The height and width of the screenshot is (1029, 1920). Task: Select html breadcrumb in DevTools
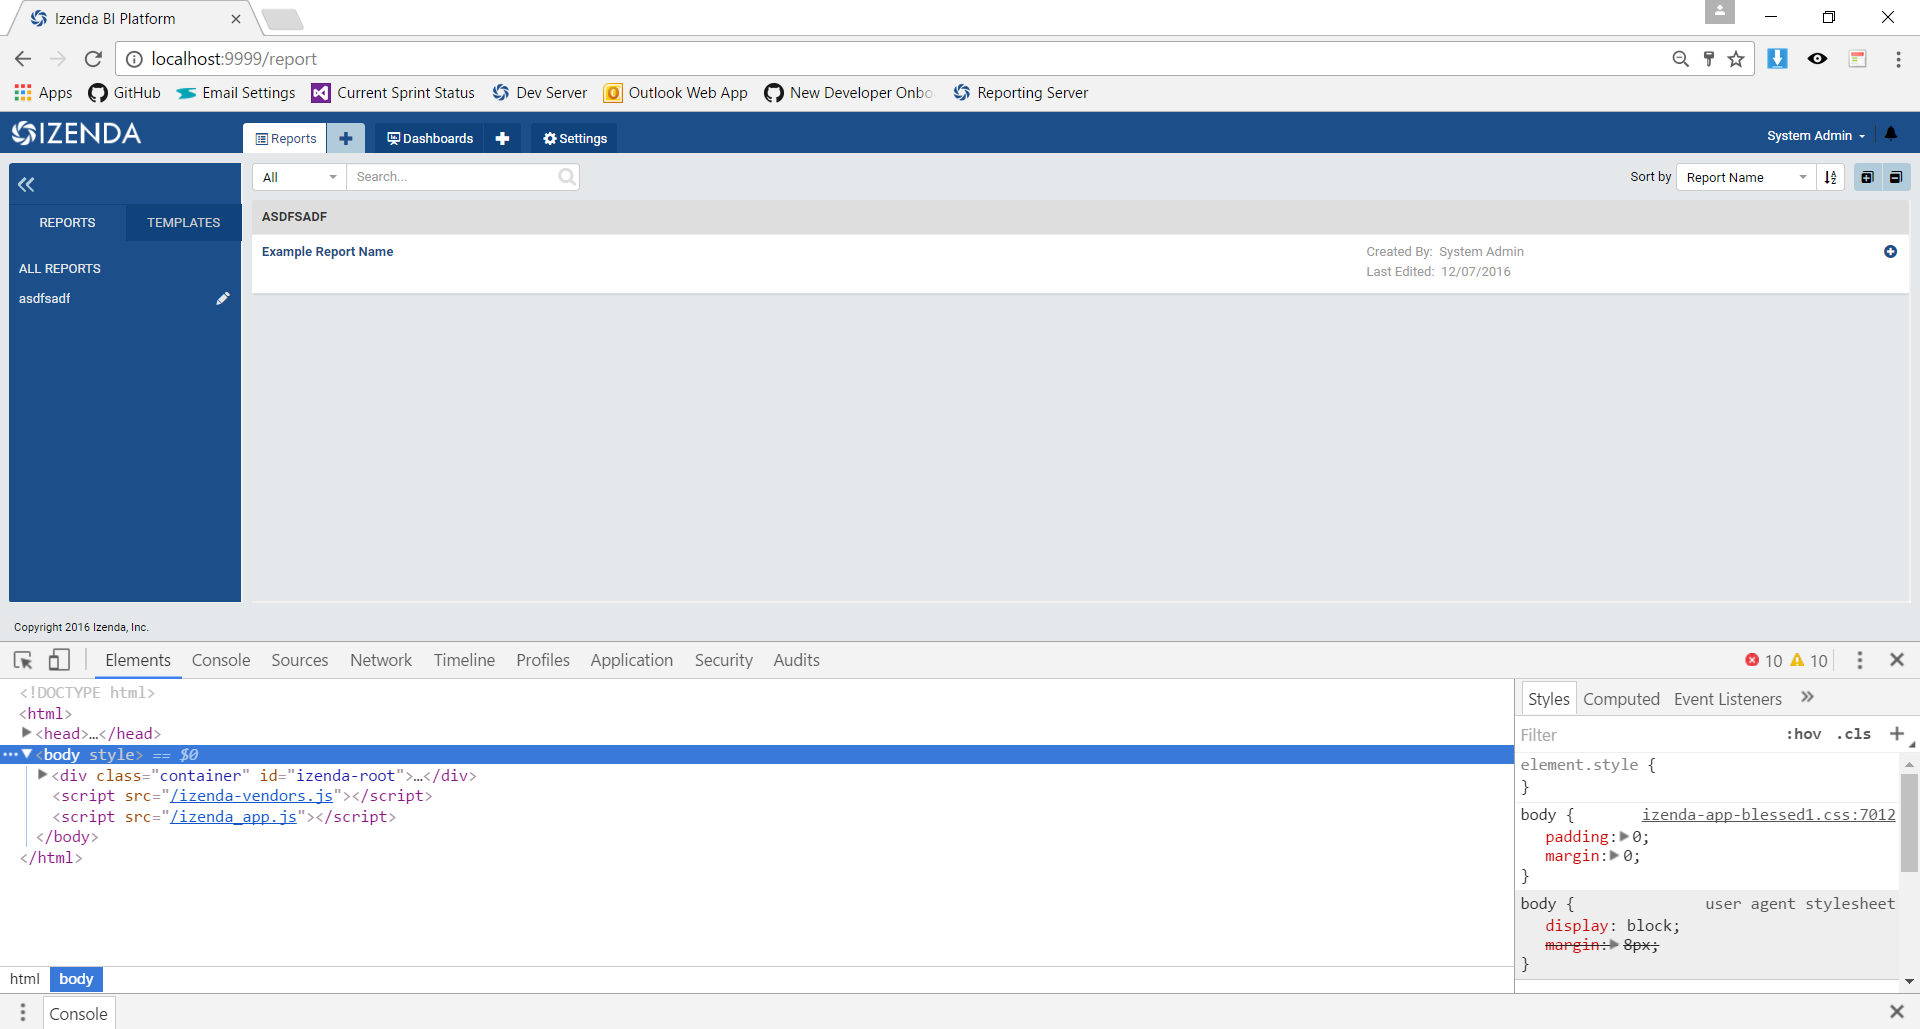25,979
